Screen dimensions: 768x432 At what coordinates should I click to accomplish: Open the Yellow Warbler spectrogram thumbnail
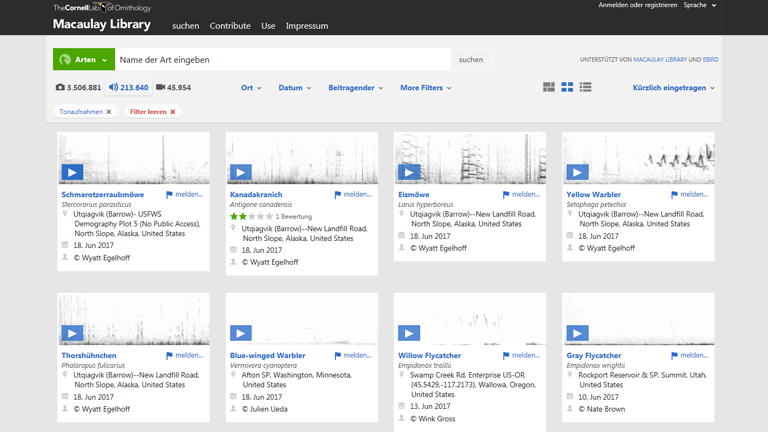coord(638,158)
